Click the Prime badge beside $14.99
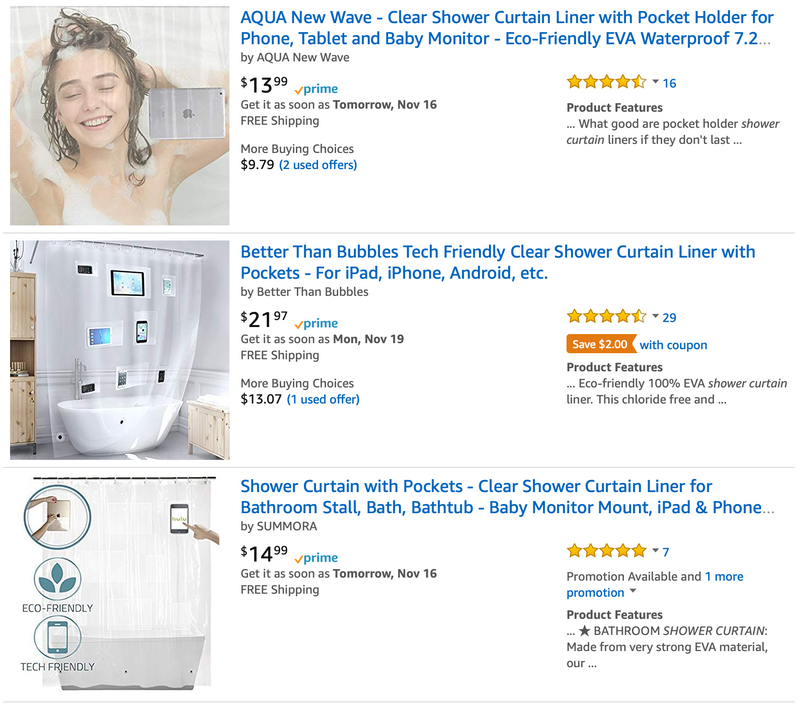 (x=317, y=558)
